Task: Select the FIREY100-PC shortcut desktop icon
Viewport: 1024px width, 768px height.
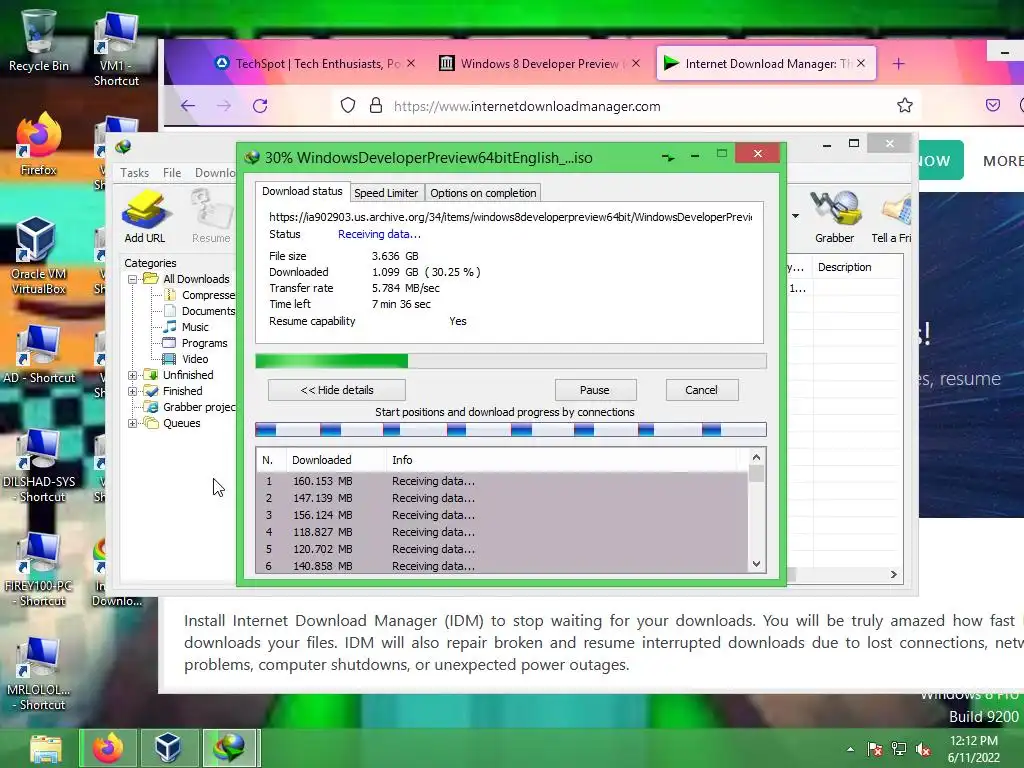Action: (x=39, y=570)
